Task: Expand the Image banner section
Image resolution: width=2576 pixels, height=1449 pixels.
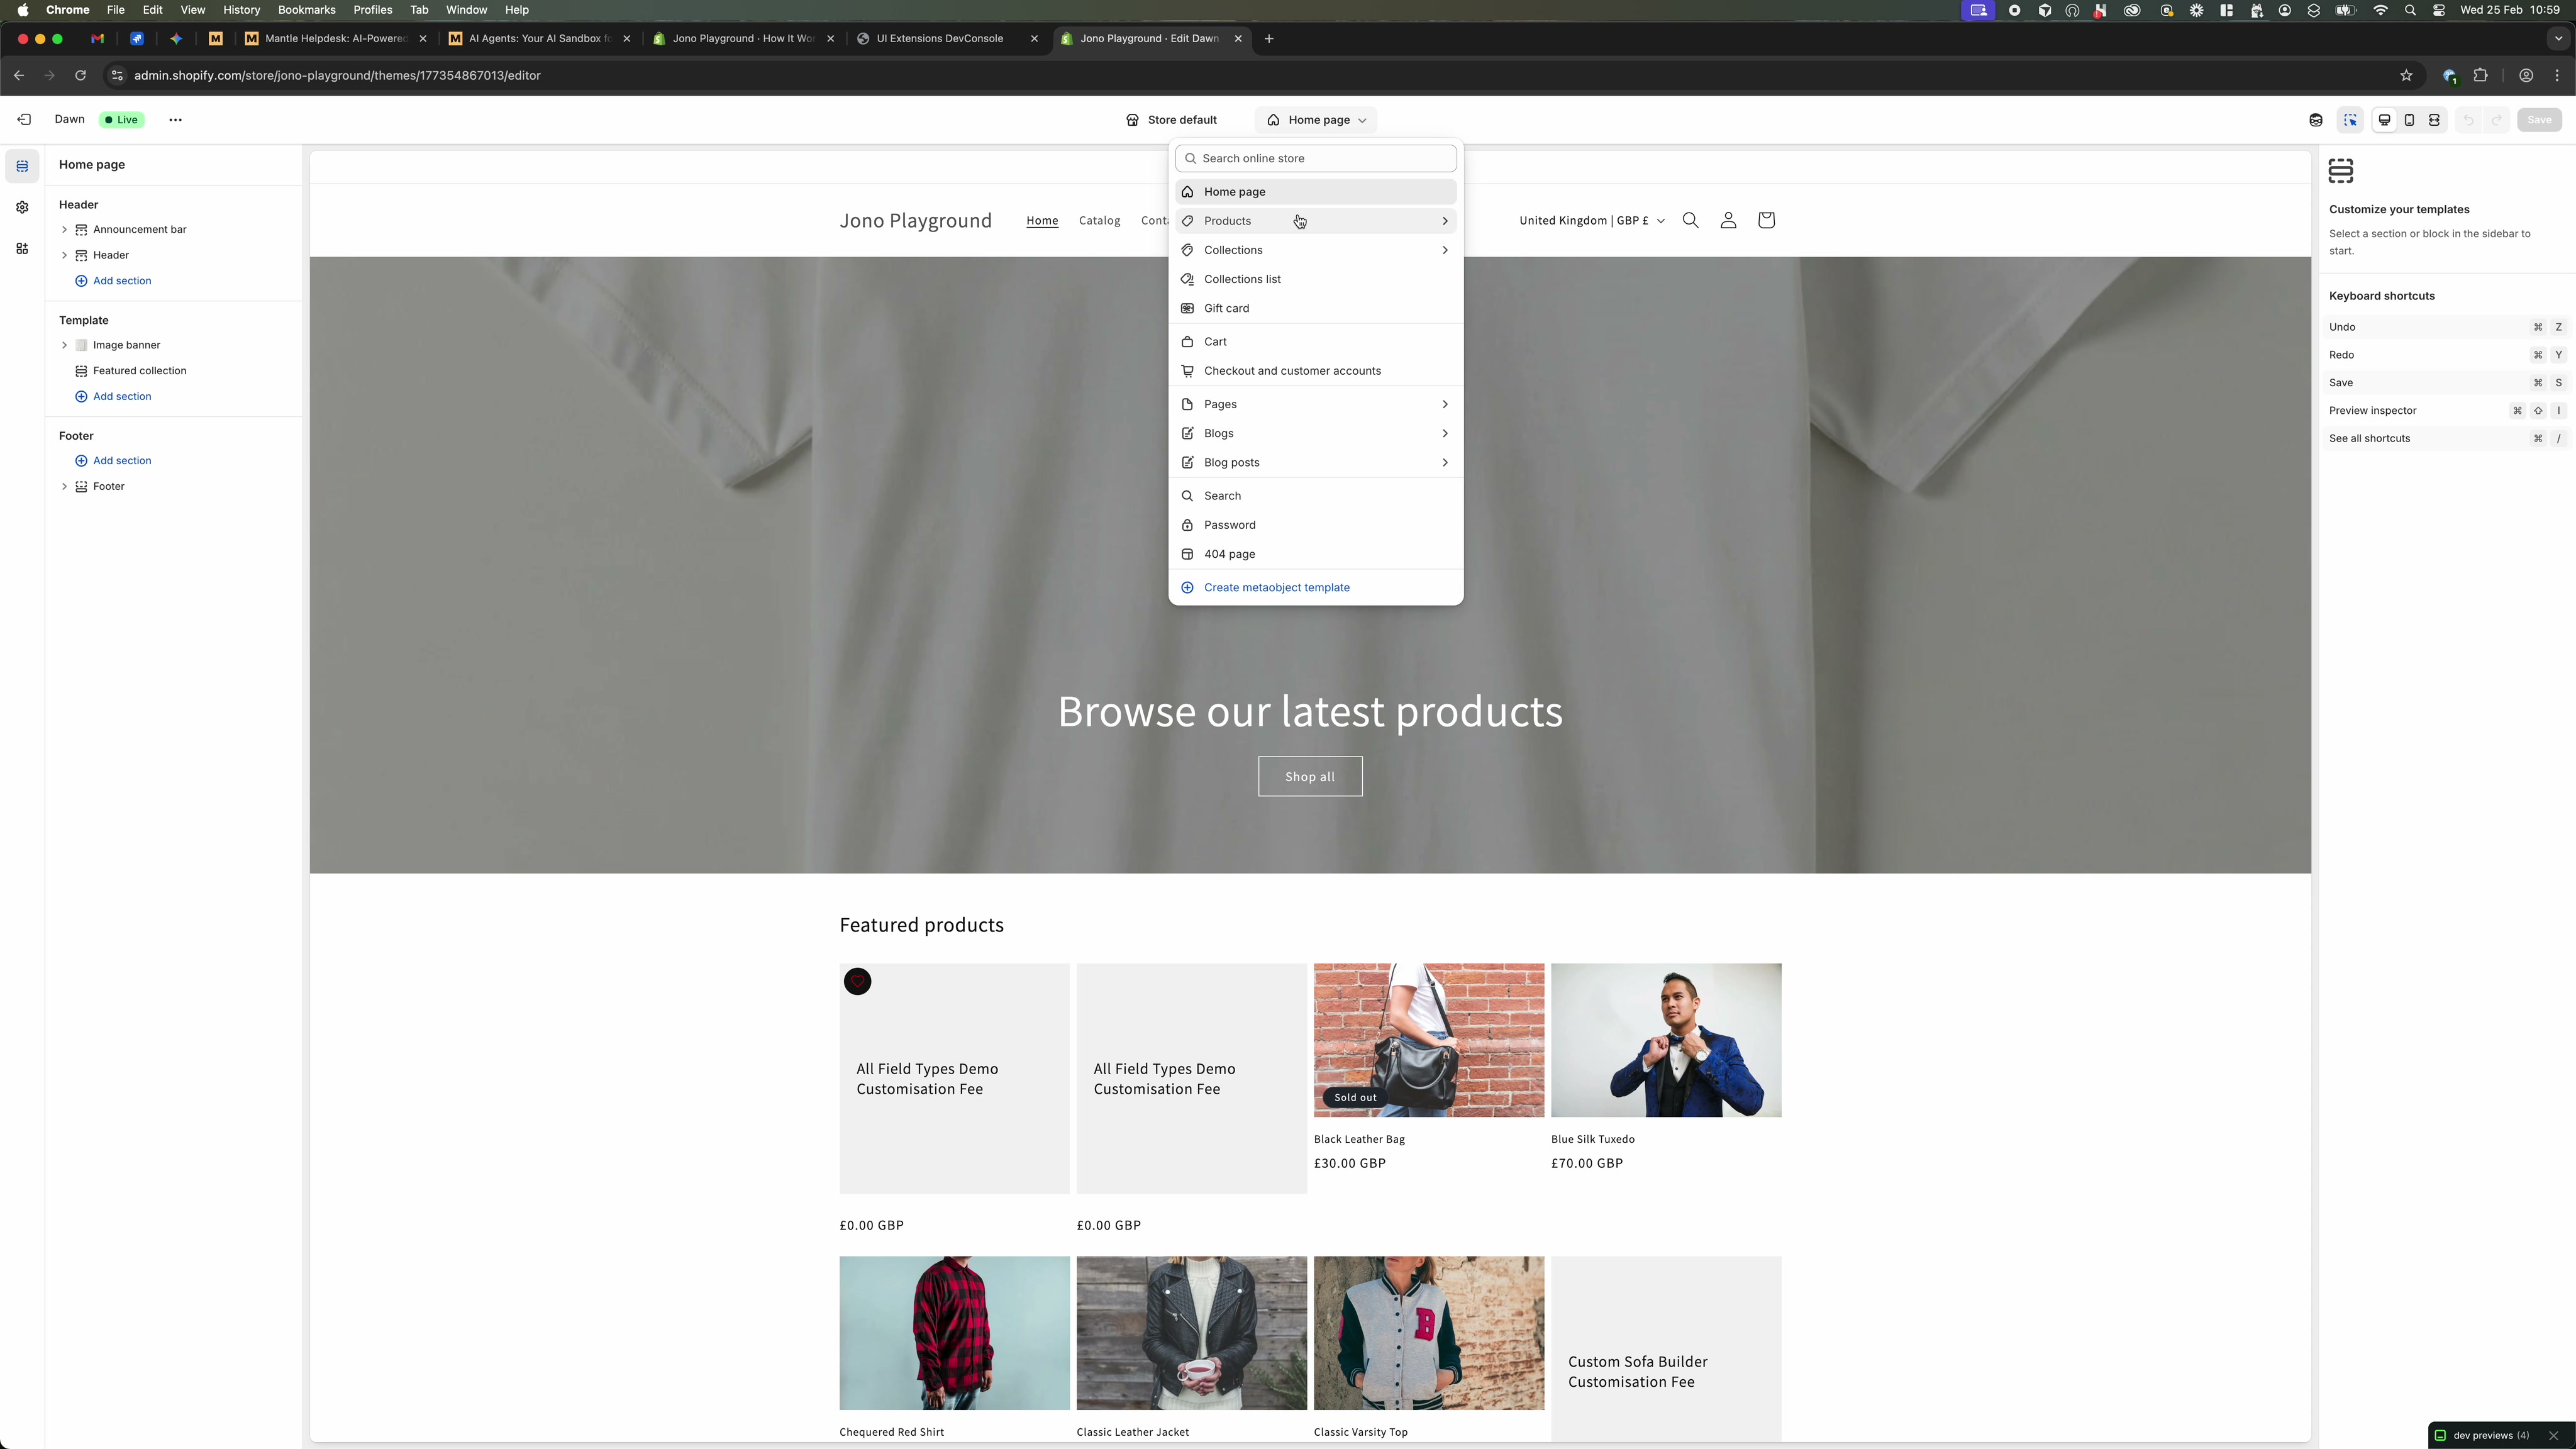Action: tap(64, 344)
